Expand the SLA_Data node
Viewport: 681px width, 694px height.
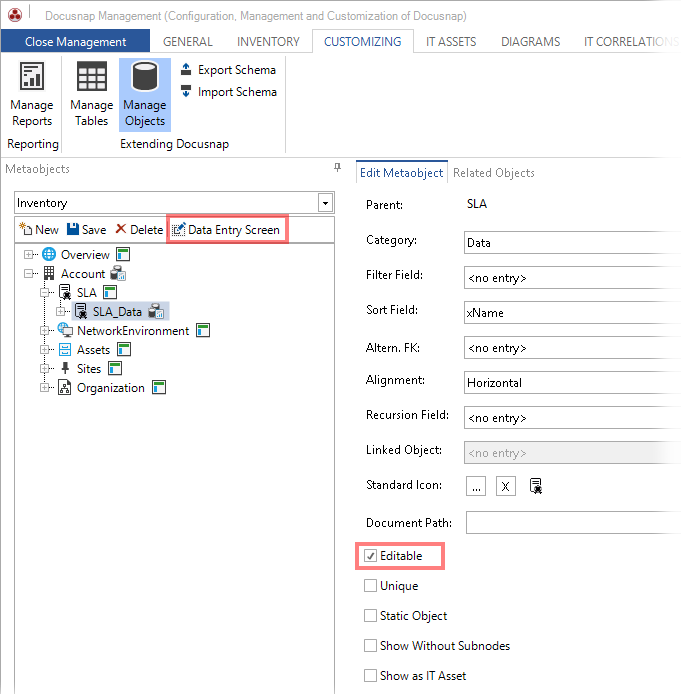click(x=61, y=312)
